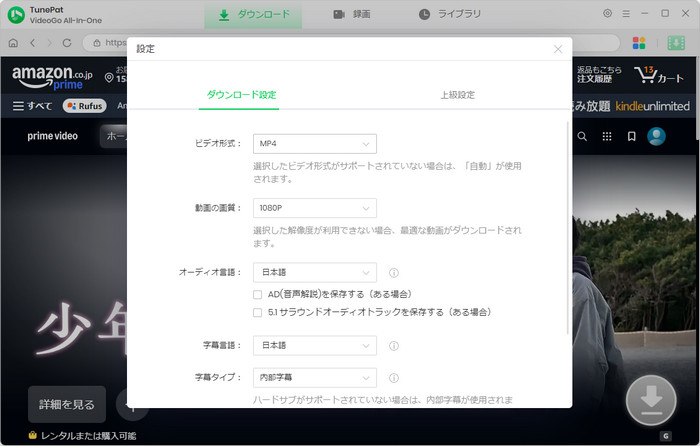Click the Rufus assistant button

84,106
